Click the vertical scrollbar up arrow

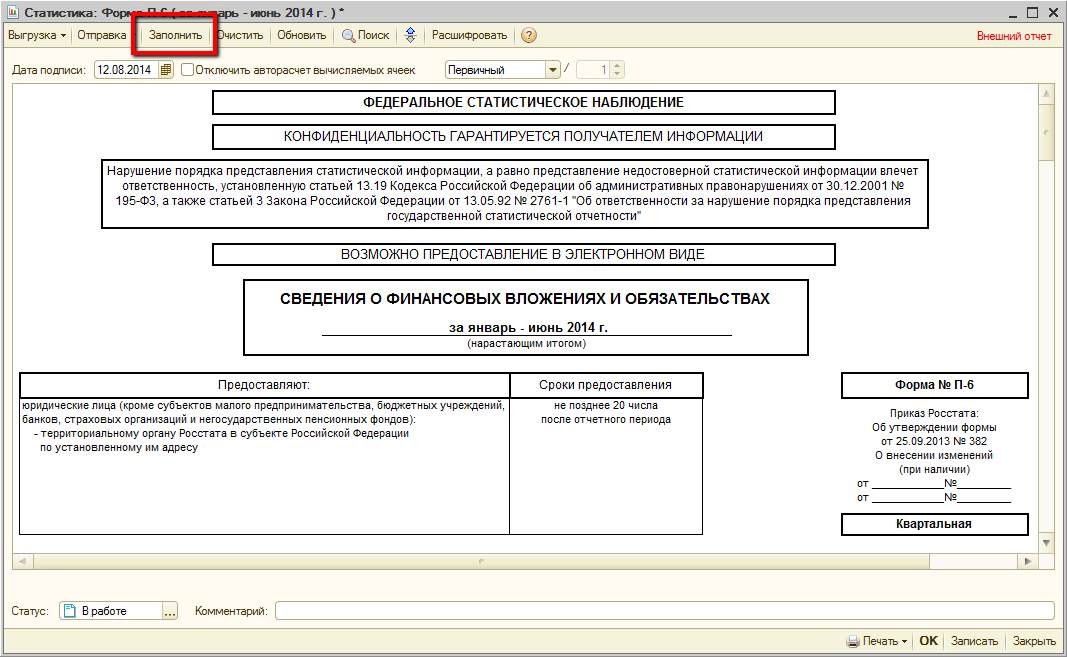click(1047, 95)
